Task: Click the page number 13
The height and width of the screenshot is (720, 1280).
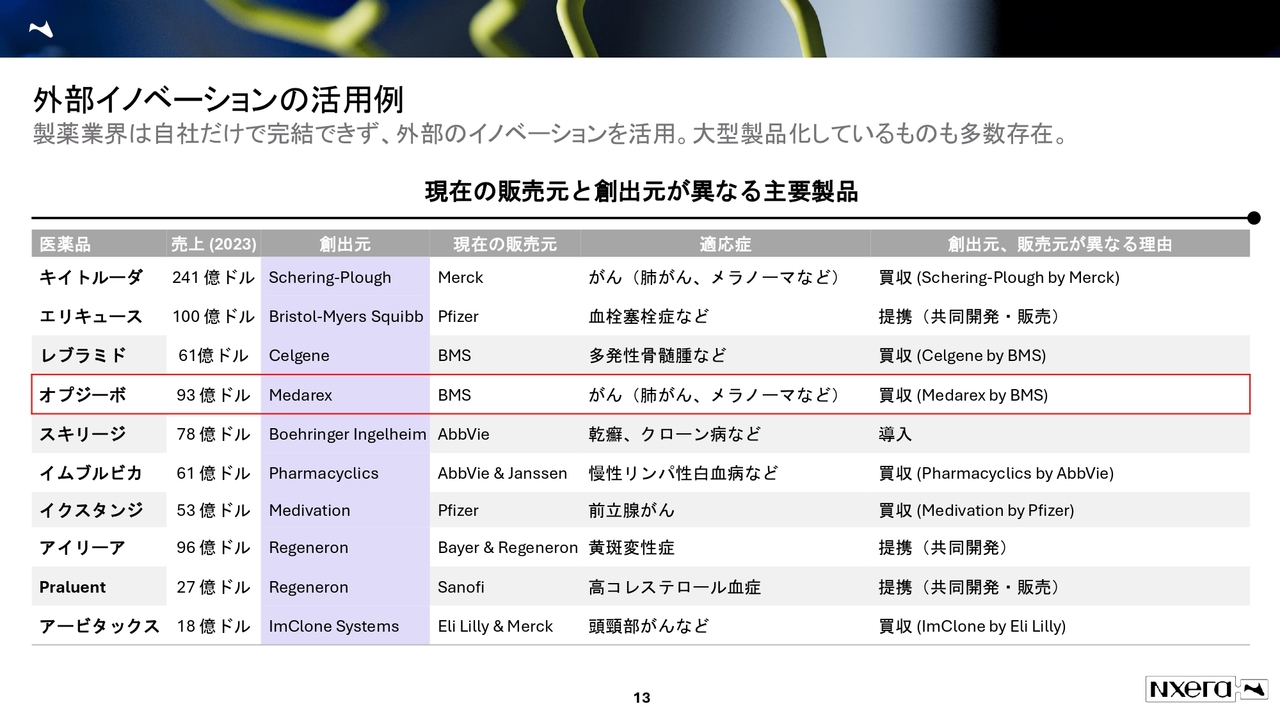Action: click(642, 697)
